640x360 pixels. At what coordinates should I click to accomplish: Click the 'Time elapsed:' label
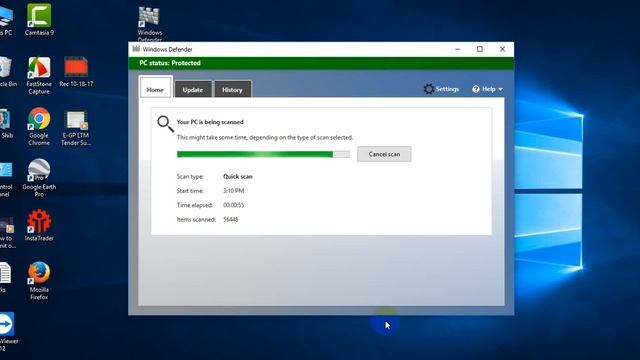(195, 205)
